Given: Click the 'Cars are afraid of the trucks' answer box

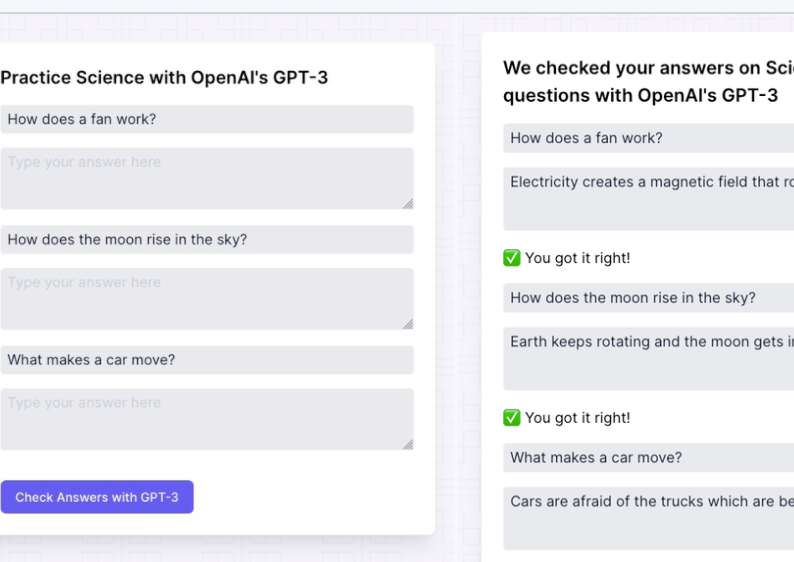Looking at the screenshot, I should (x=649, y=518).
